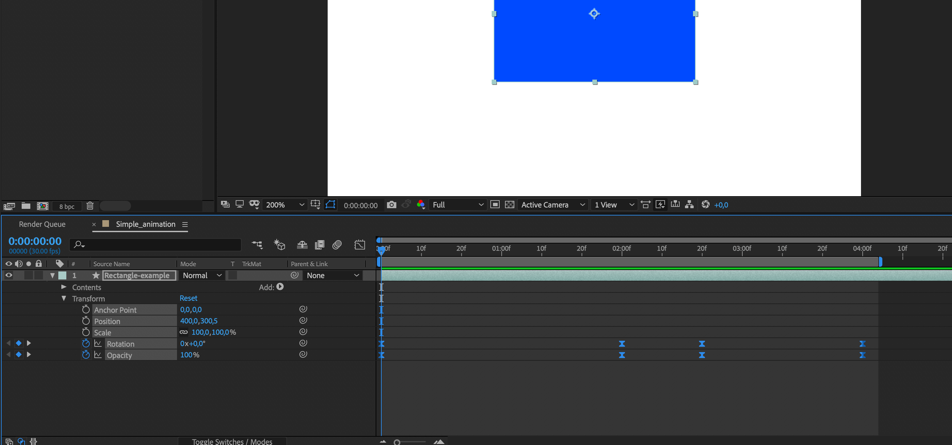Screen dimensions: 952x445
Task: Toggle Opacity keyframe at current time
Action: click(x=18, y=355)
